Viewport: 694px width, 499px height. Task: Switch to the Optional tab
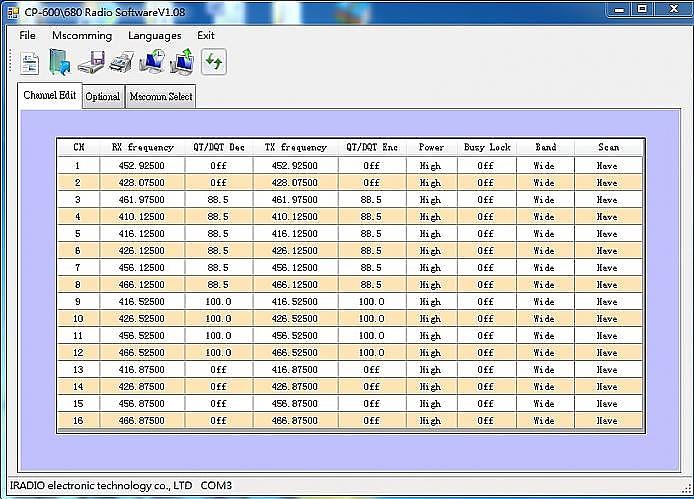point(103,97)
